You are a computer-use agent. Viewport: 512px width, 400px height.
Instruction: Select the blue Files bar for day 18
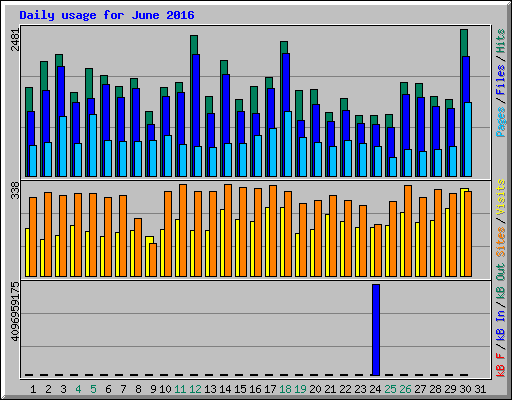[x=286, y=82]
